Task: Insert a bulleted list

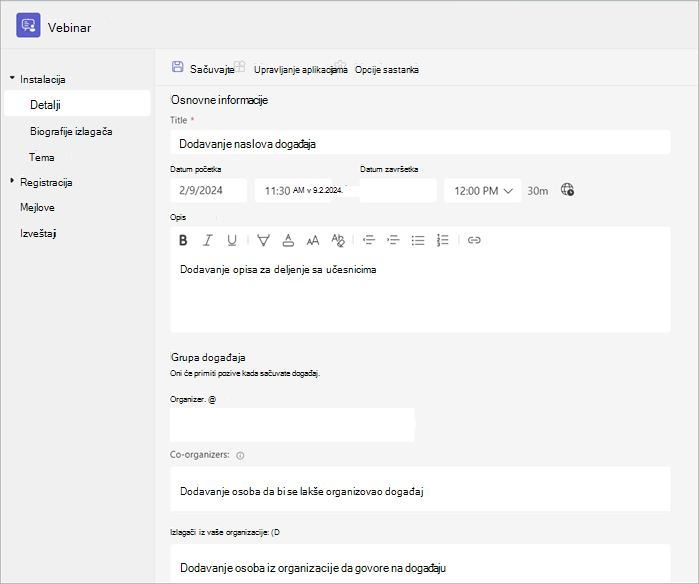Action: point(418,240)
